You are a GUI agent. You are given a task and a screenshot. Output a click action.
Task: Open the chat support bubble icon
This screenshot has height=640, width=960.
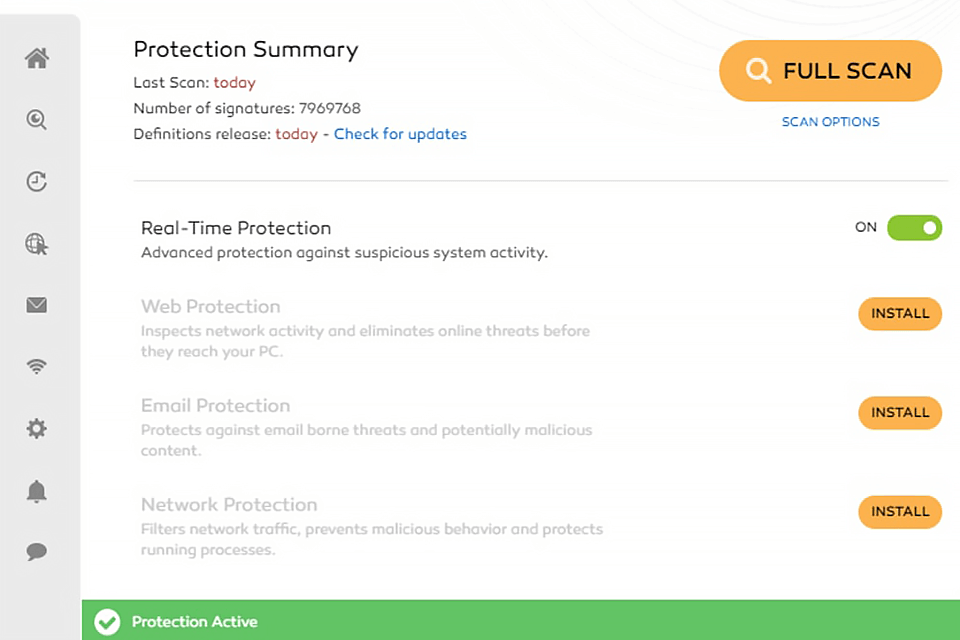[36, 551]
